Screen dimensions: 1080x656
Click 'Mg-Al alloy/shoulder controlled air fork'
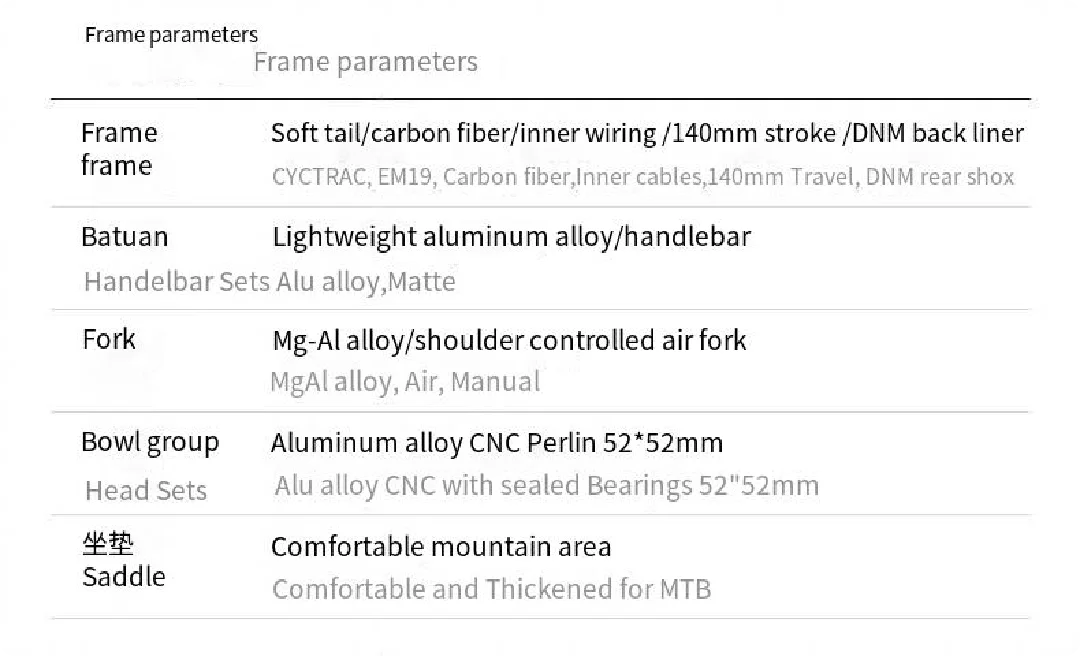[x=509, y=340]
